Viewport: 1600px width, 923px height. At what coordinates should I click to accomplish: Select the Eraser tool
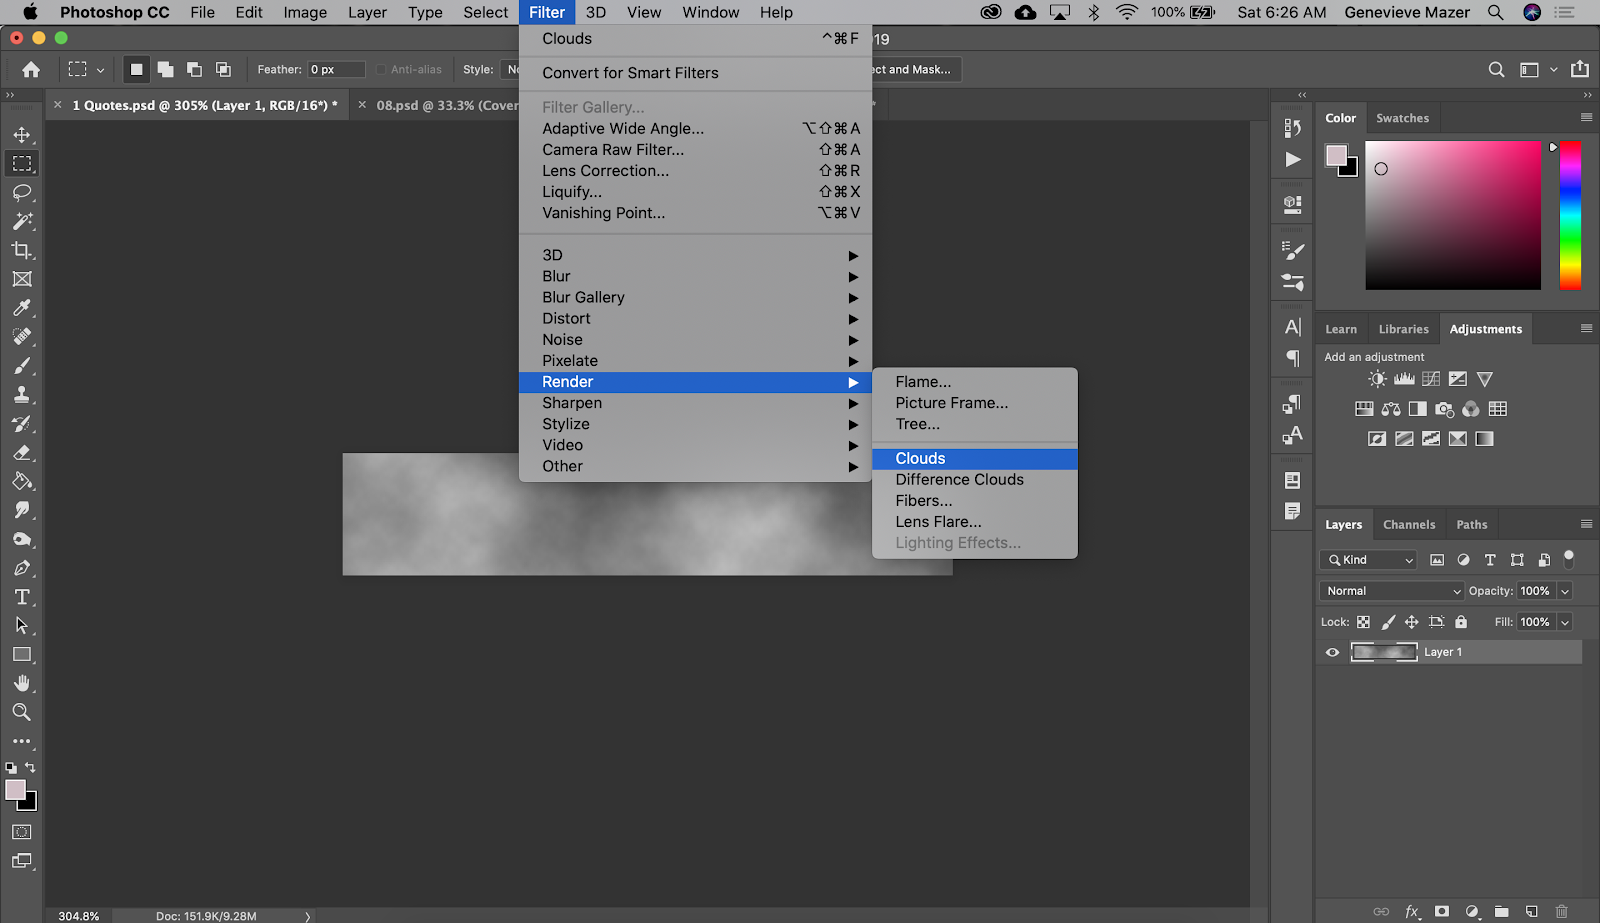pos(22,453)
